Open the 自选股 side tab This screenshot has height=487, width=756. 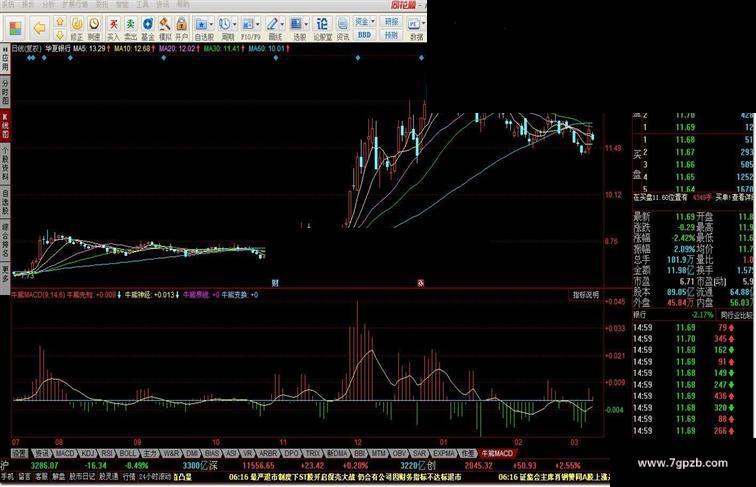(5, 202)
